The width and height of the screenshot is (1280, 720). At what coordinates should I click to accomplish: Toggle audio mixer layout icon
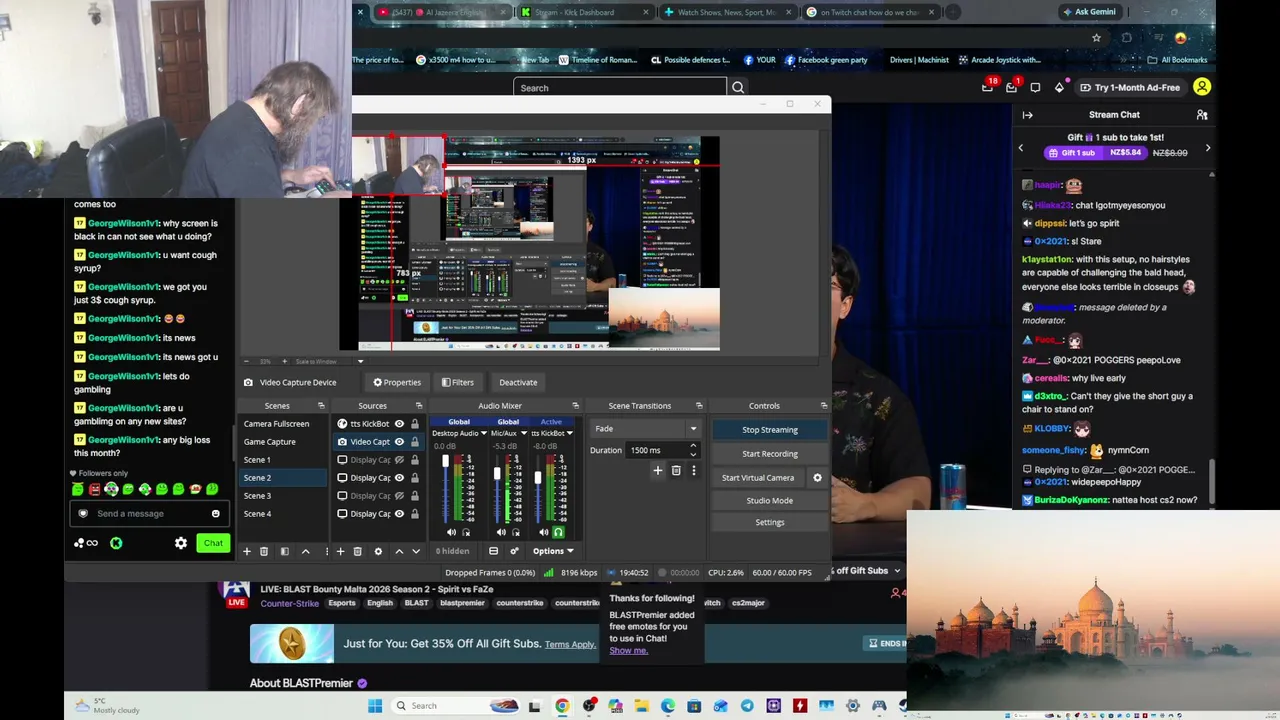point(493,551)
